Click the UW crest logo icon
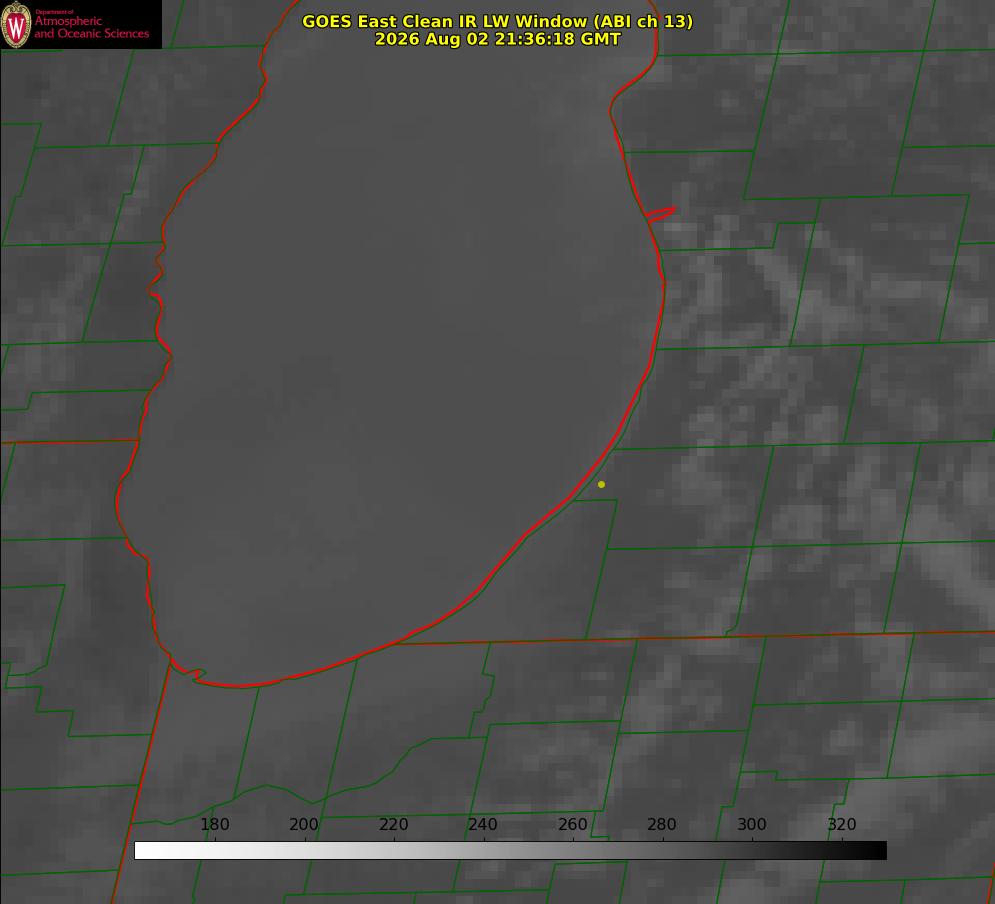Image resolution: width=995 pixels, height=904 pixels. click(x=16, y=24)
